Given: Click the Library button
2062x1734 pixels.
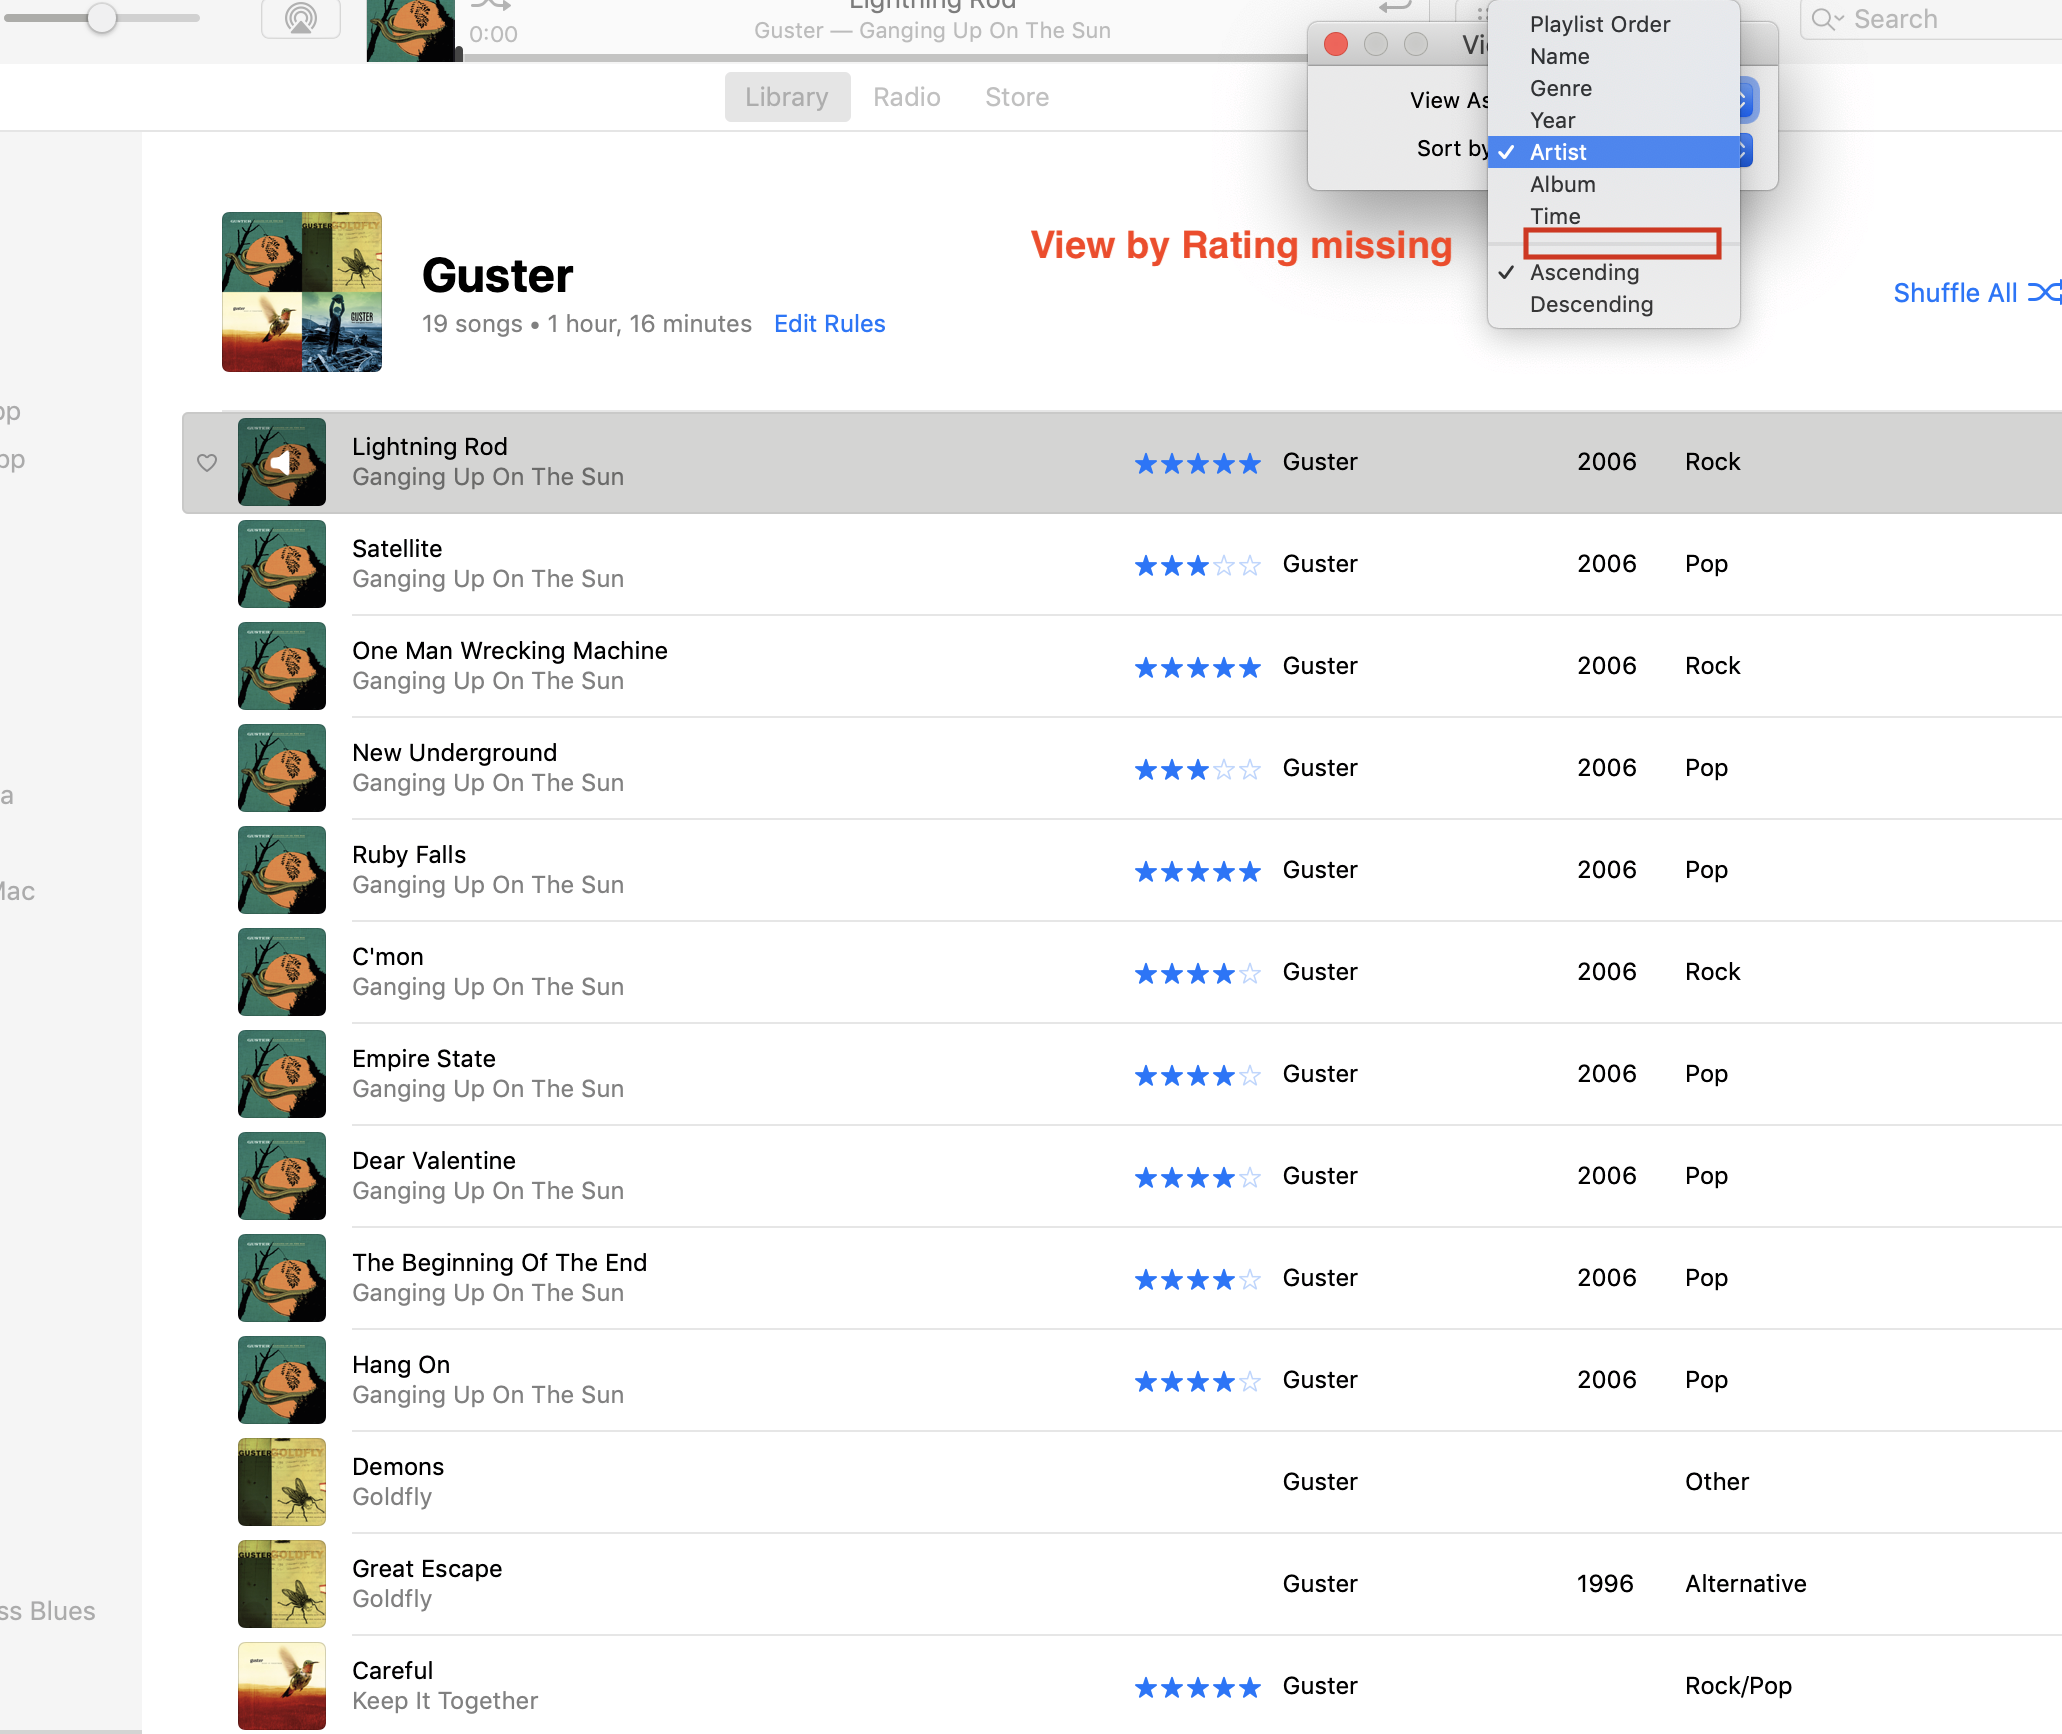Looking at the screenshot, I should (787, 97).
